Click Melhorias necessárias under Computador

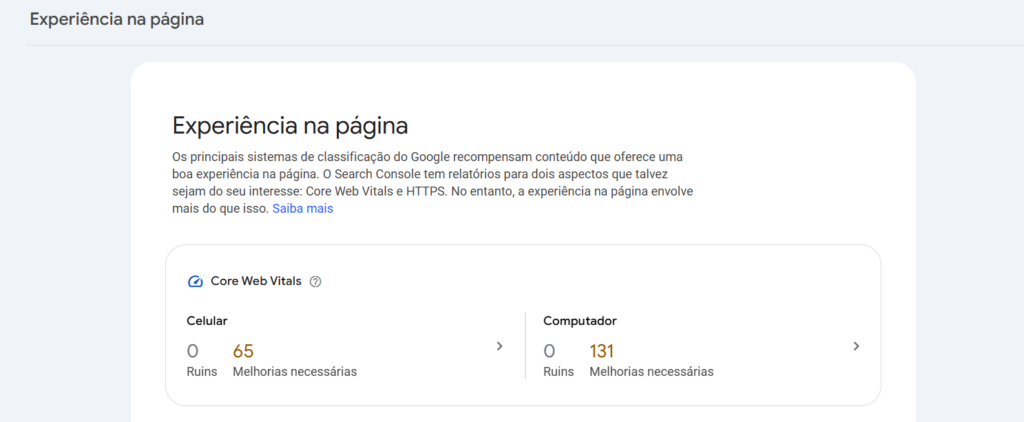click(x=651, y=371)
